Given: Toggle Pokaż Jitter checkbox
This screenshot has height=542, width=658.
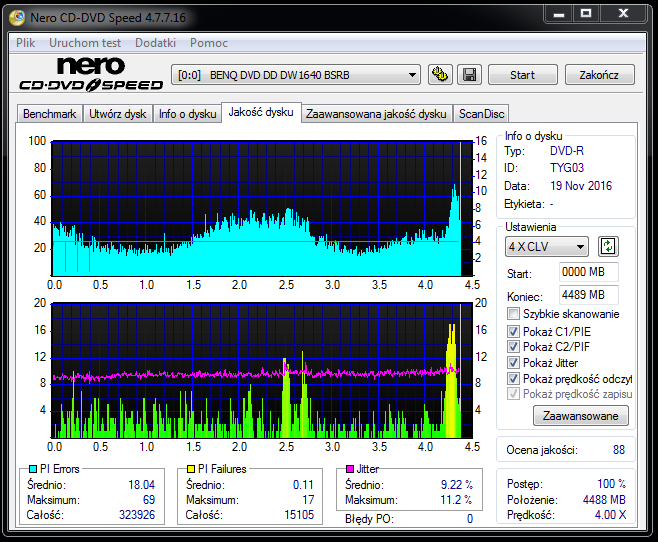Looking at the screenshot, I should [513, 362].
